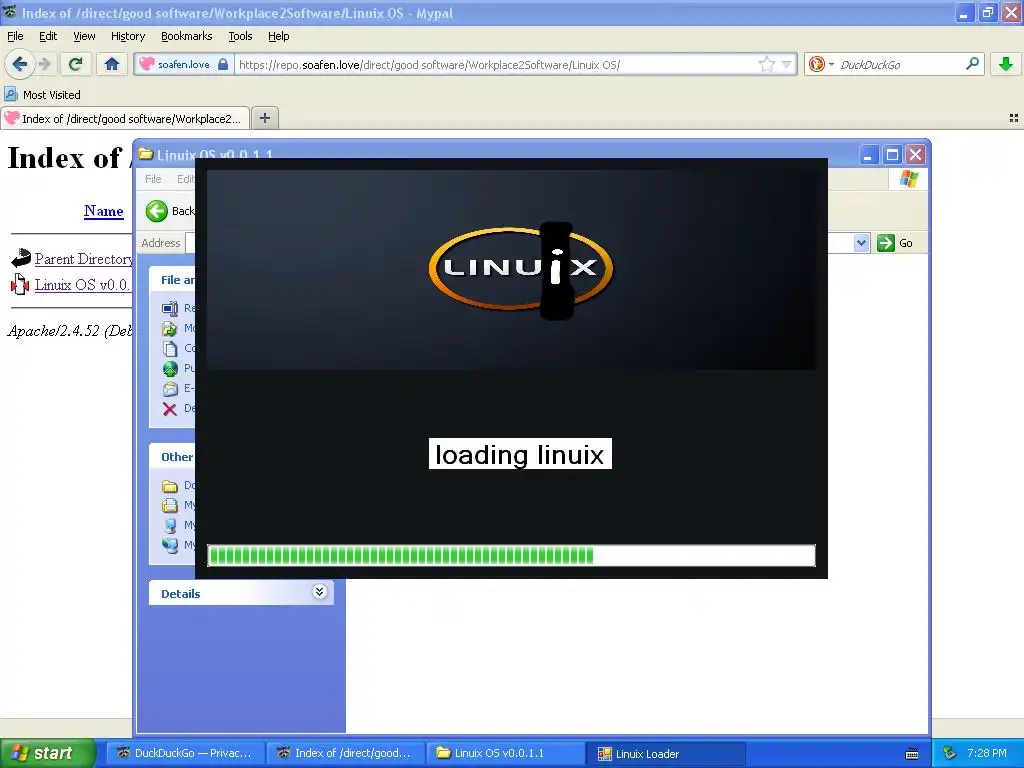Expand the Details panel chevron

(x=319, y=592)
